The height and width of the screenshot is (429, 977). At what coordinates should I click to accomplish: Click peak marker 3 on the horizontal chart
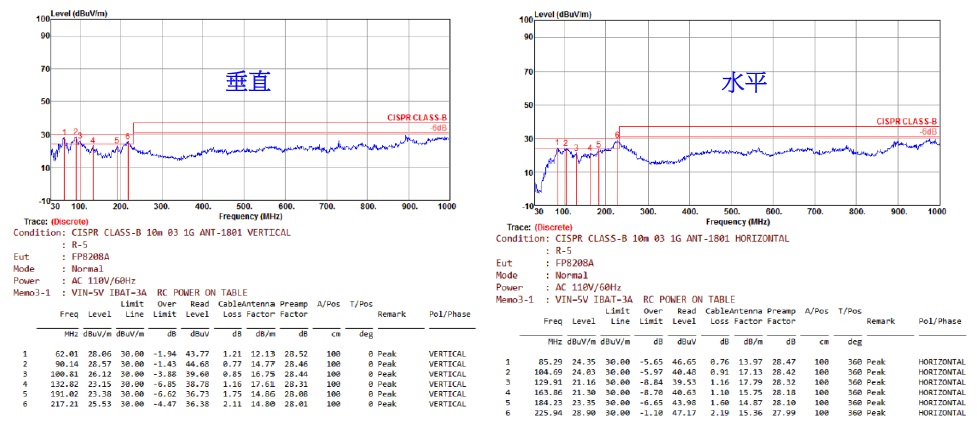[576, 148]
